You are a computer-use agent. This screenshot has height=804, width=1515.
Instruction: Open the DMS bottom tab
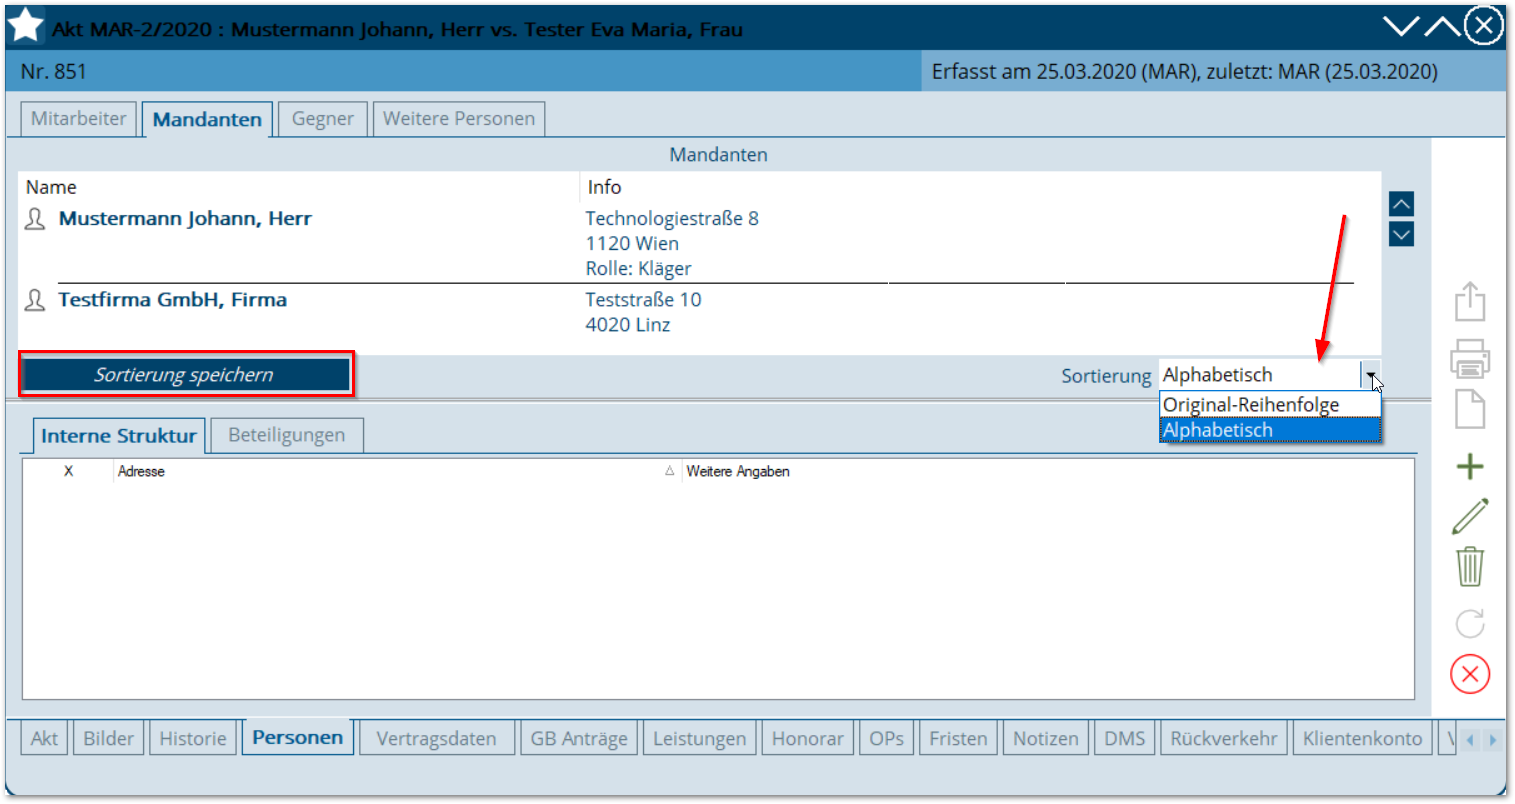pos(1125,738)
